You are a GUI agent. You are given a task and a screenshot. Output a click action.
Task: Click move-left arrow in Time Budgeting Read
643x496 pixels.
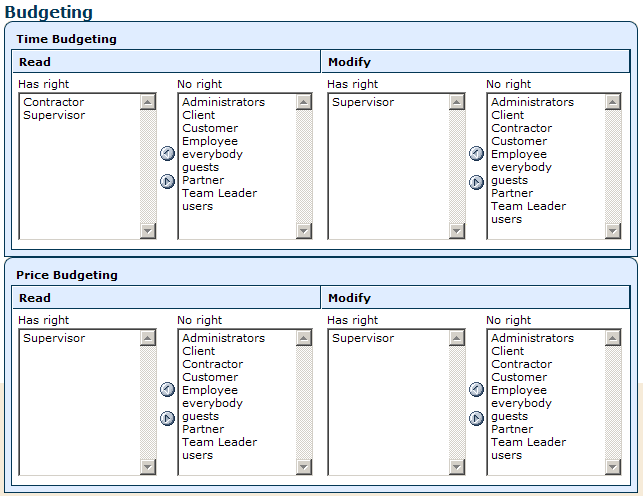coord(167,153)
